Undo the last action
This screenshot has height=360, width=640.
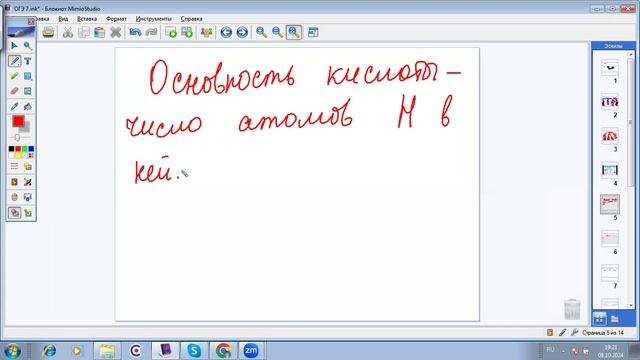tap(135, 32)
